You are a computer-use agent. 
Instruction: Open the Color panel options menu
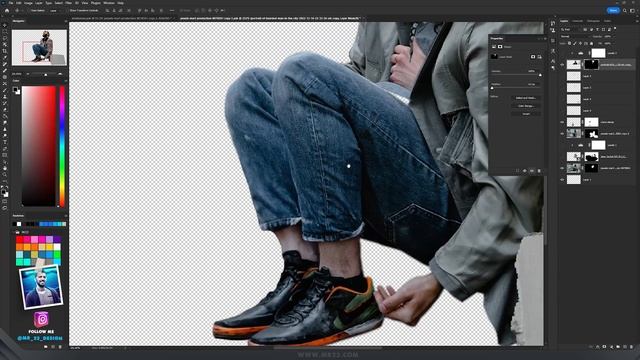65,81
